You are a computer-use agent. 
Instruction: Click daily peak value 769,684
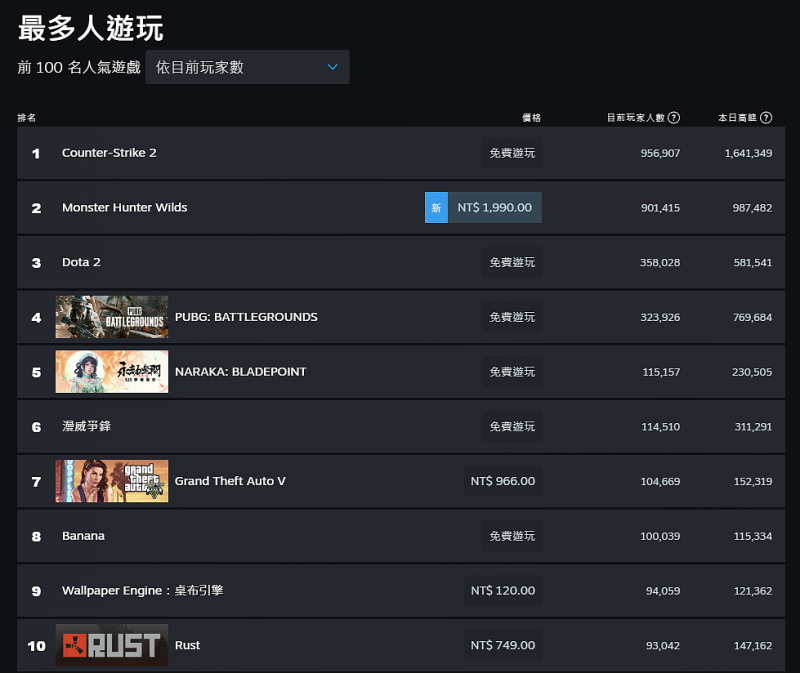pyautogui.click(x=752, y=317)
